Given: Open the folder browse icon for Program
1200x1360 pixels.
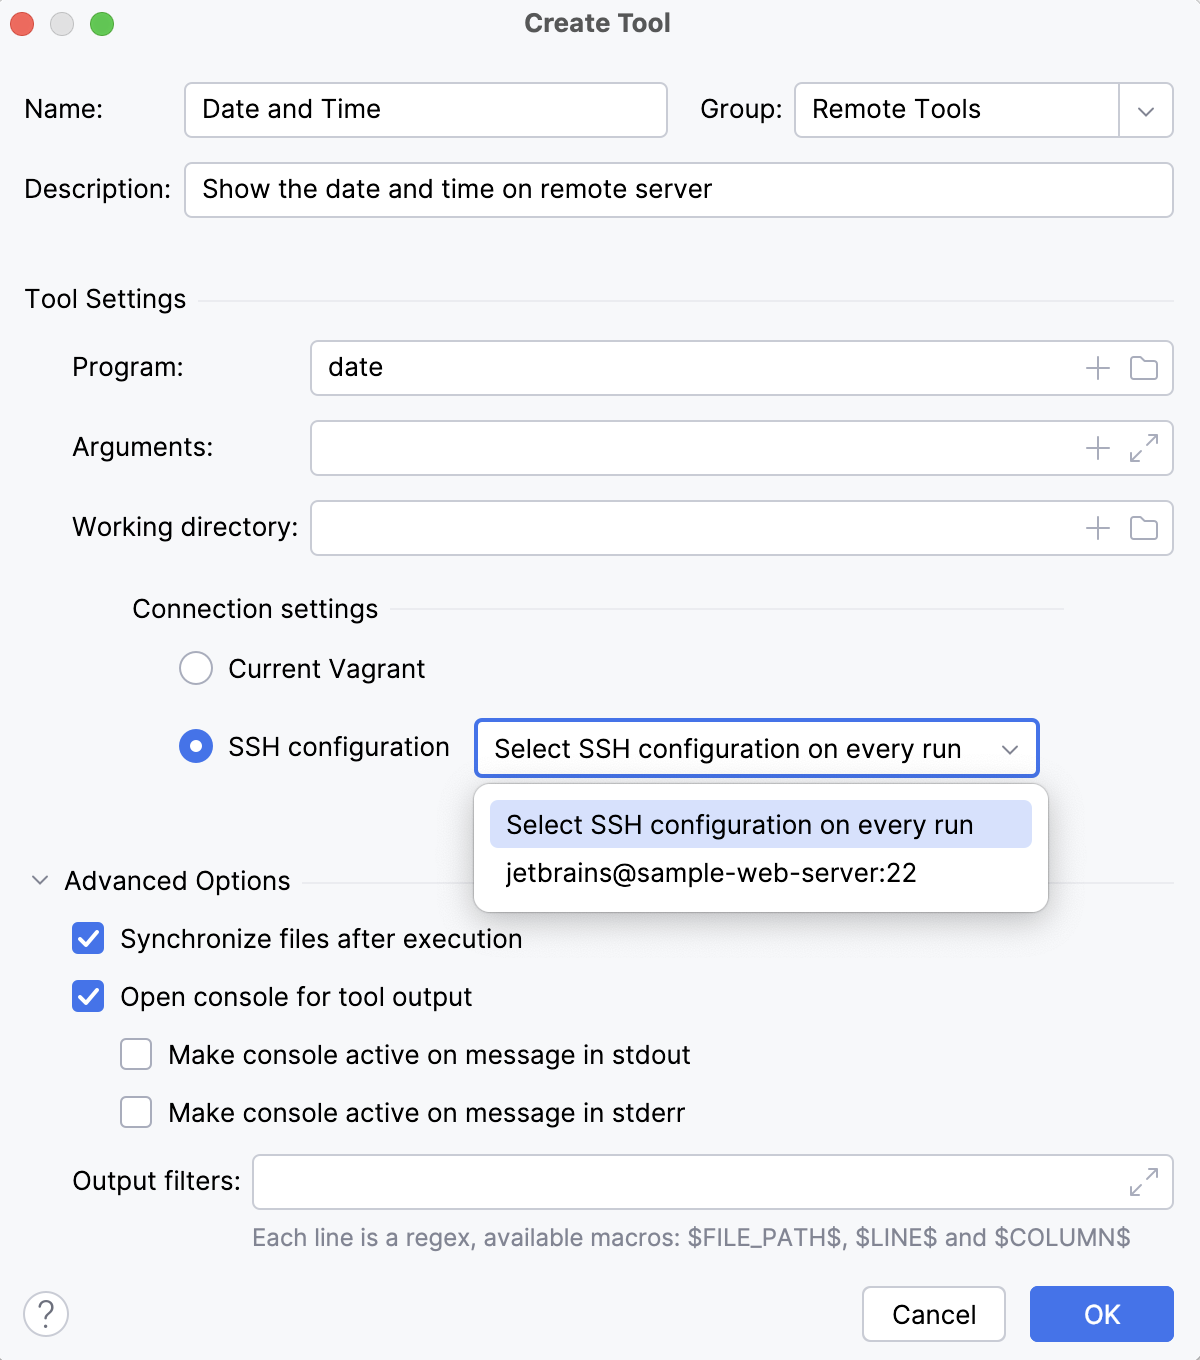Looking at the screenshot, I should pos(1143,368).
